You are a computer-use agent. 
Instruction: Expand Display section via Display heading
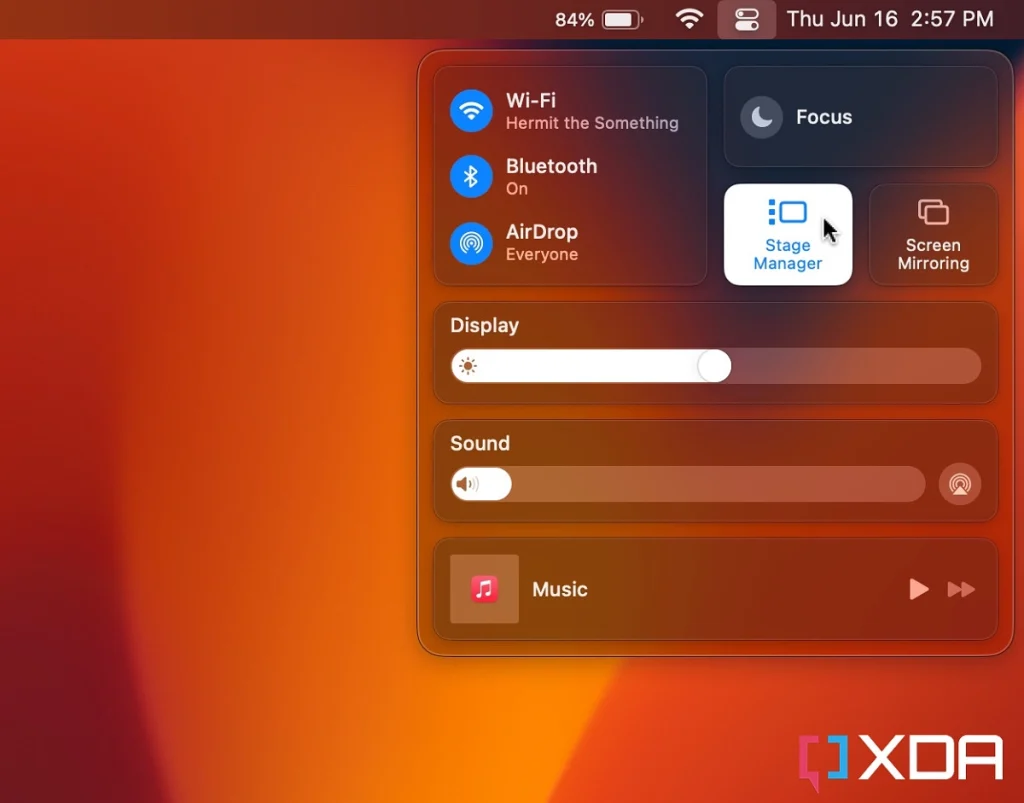[x=484, y=325]
